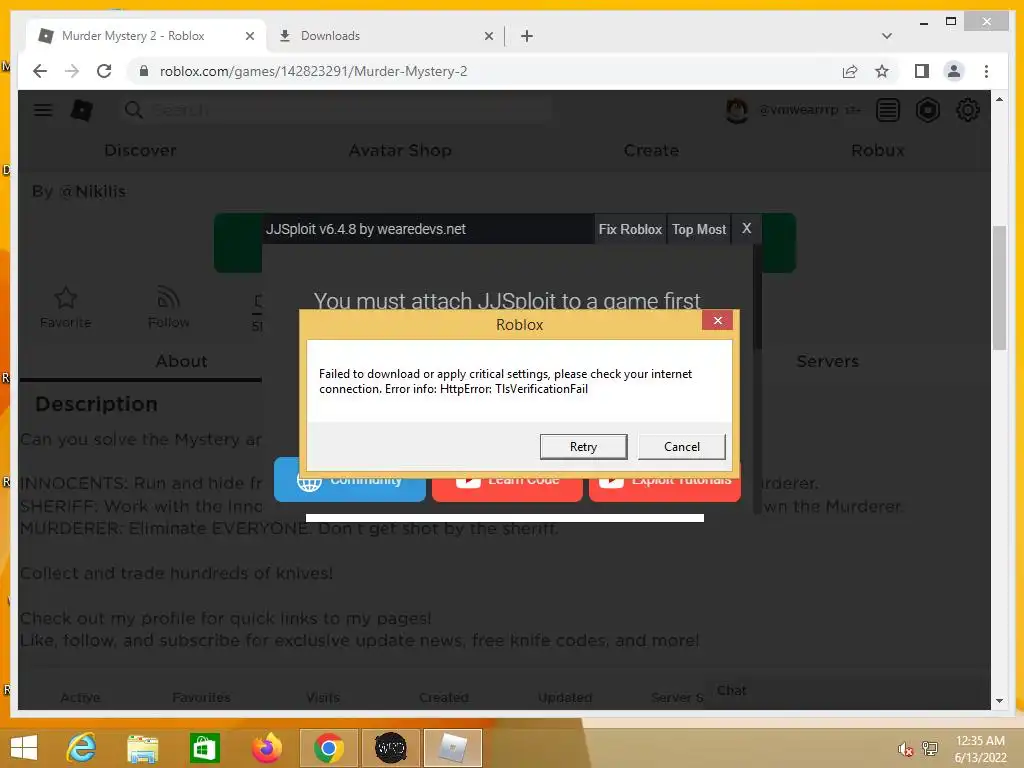This screenshot has width=1024, height=768.
Task: Click Retry in the Roblox error dialog
Action: tap(583, 447)
